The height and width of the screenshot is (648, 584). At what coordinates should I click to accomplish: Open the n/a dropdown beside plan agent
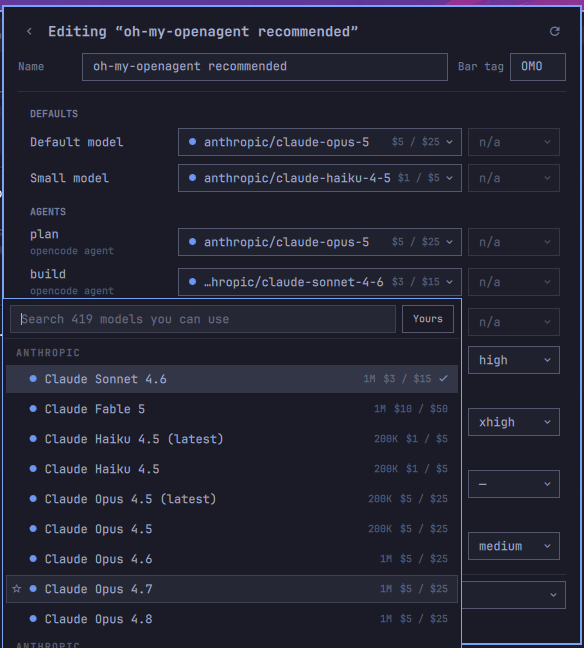tap(514, 242)
